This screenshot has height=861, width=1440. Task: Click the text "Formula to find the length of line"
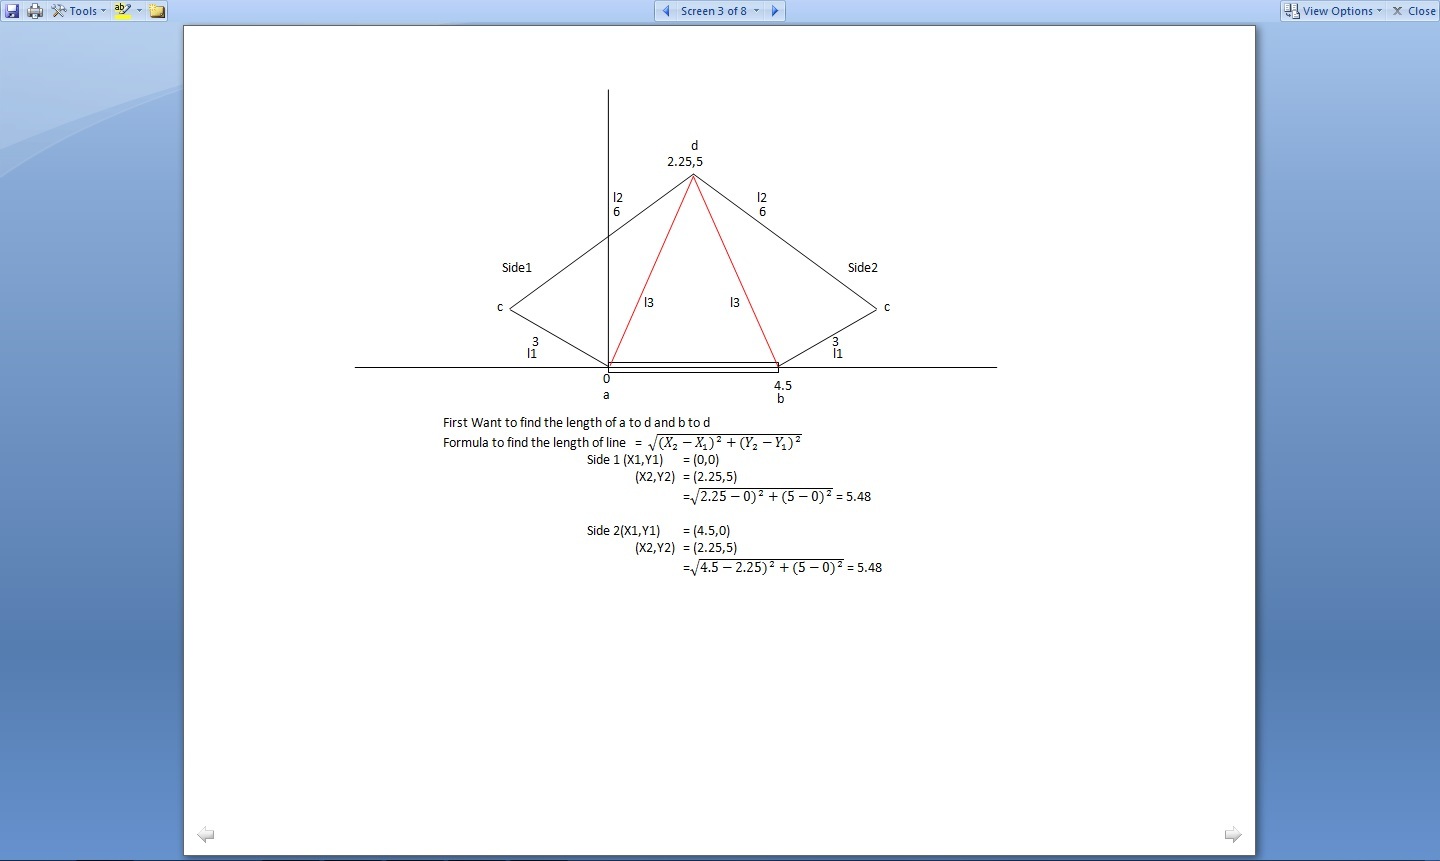534,443
